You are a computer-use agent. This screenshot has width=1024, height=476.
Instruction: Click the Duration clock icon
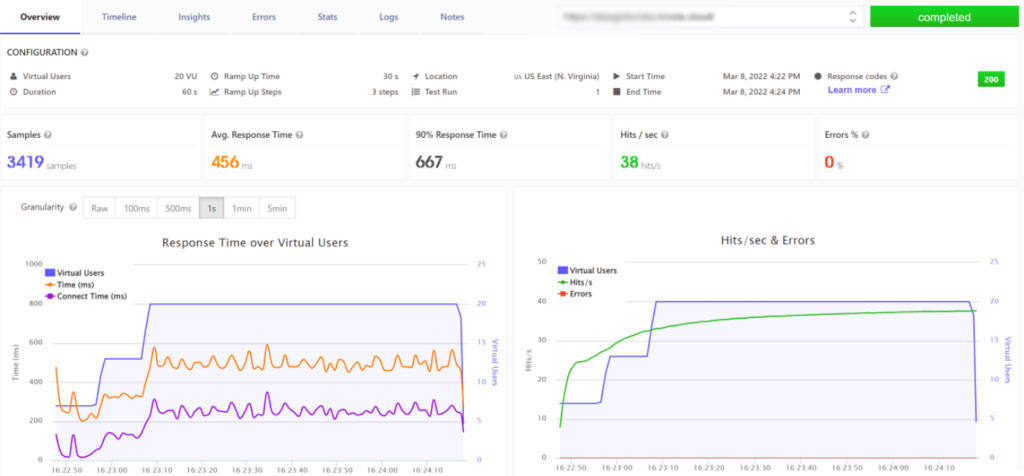(x=13, y=92)
